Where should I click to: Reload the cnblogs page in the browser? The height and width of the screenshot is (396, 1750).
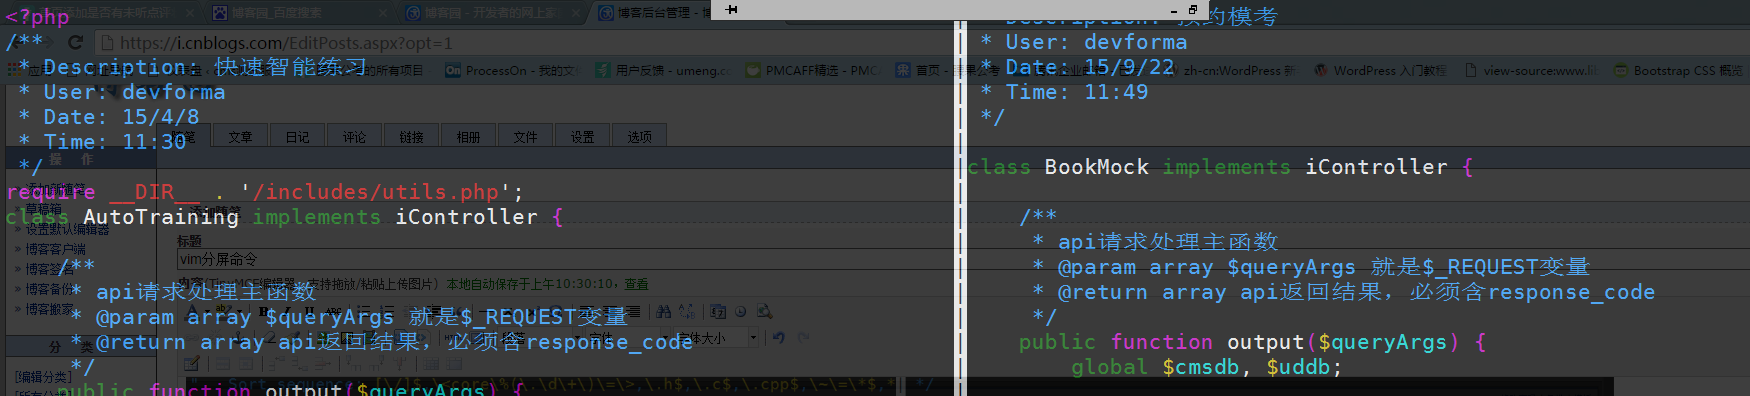75,43
